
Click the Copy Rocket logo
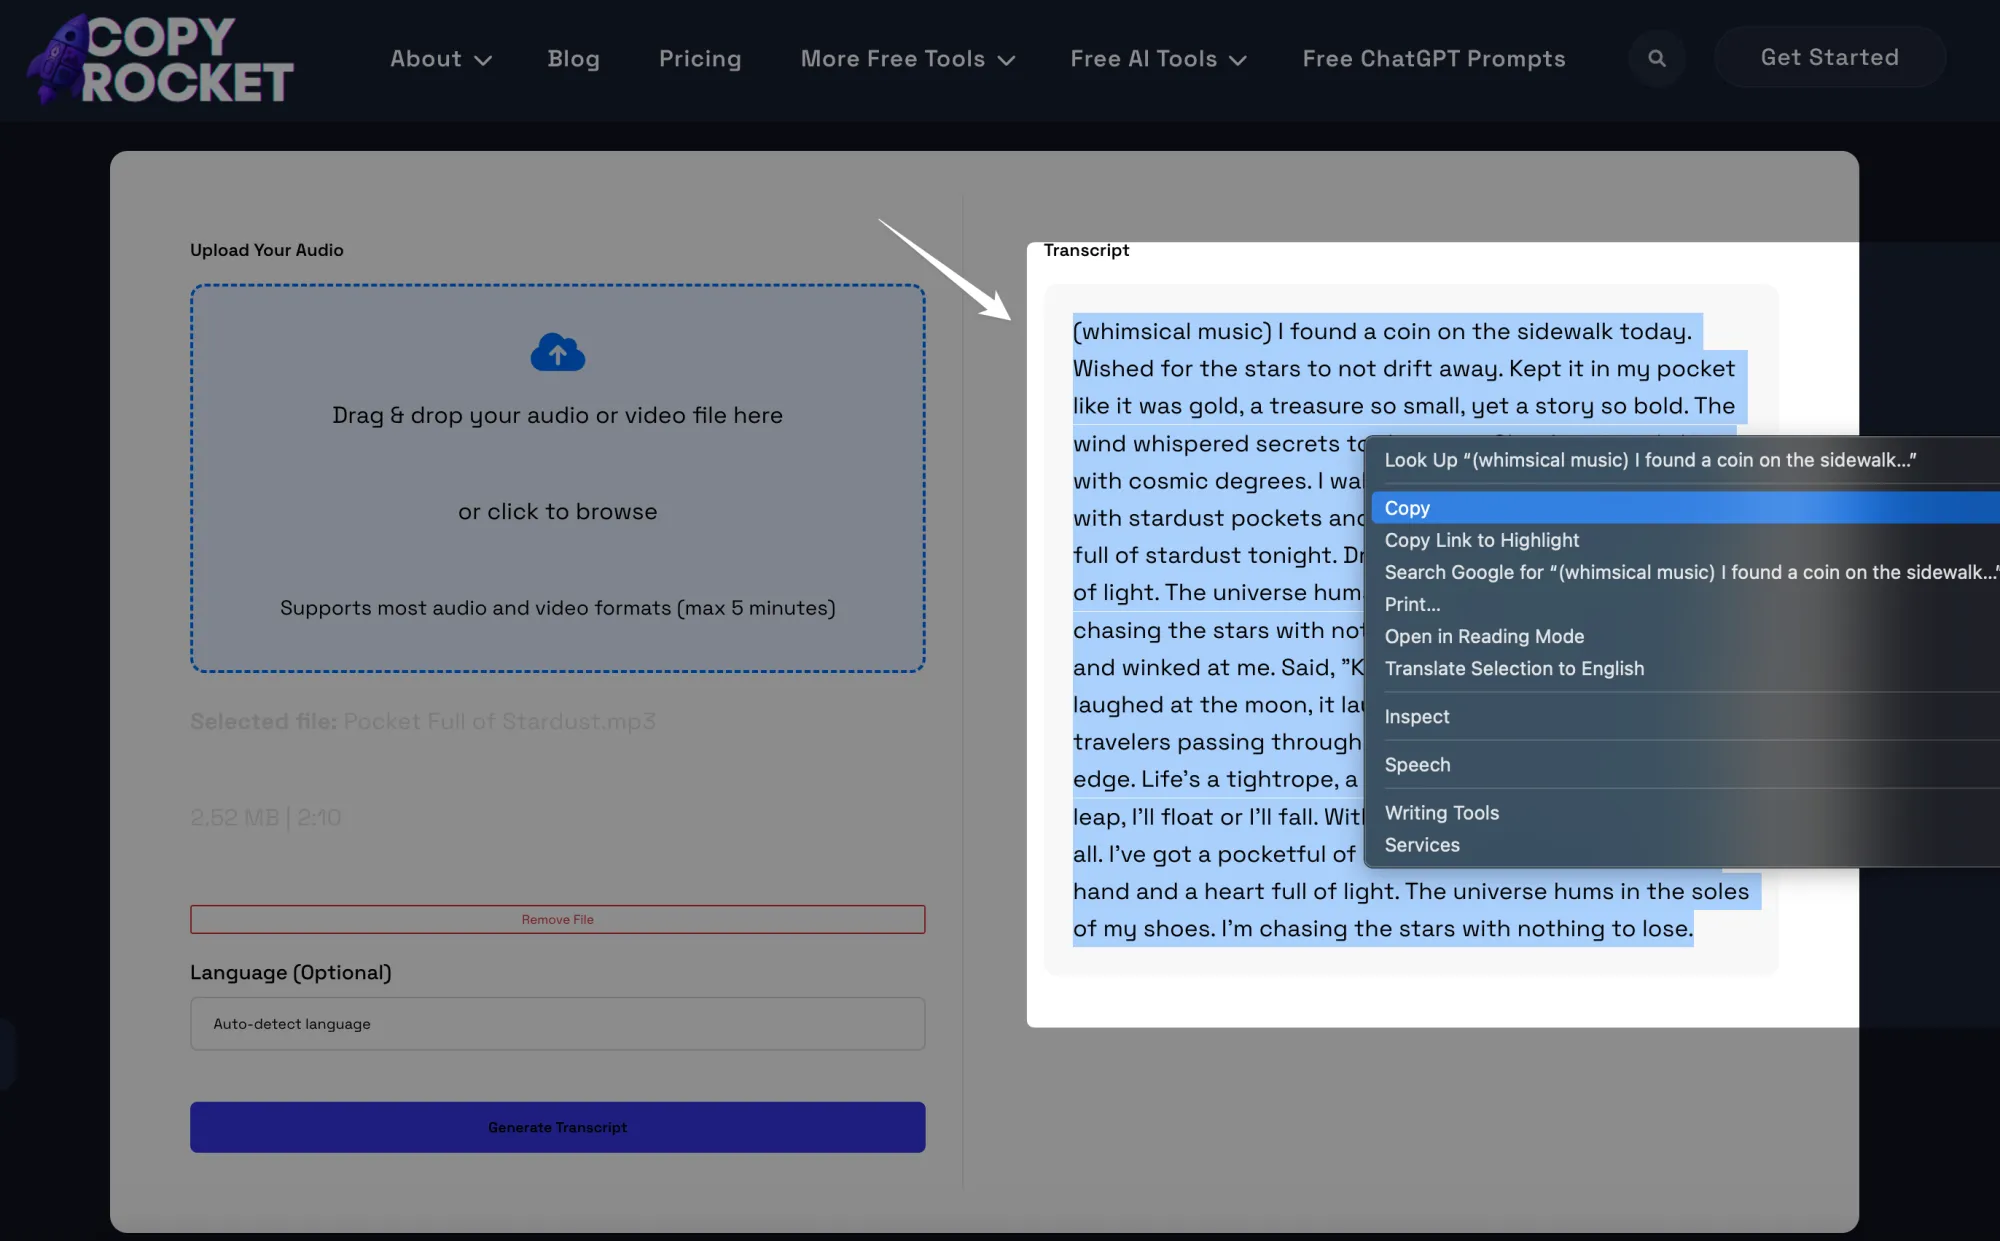point(160,60)
